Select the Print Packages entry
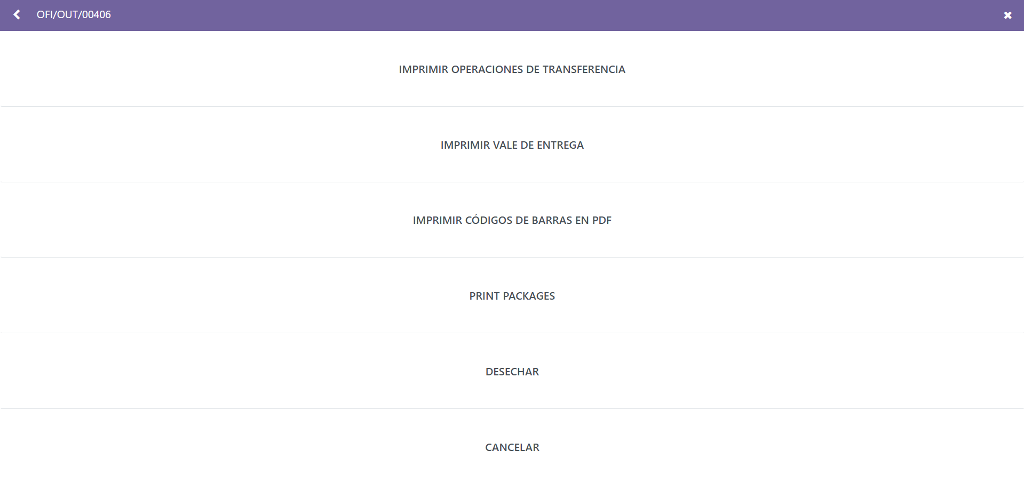Viewport: 1024px width, 482px height. tap(512, 296)
